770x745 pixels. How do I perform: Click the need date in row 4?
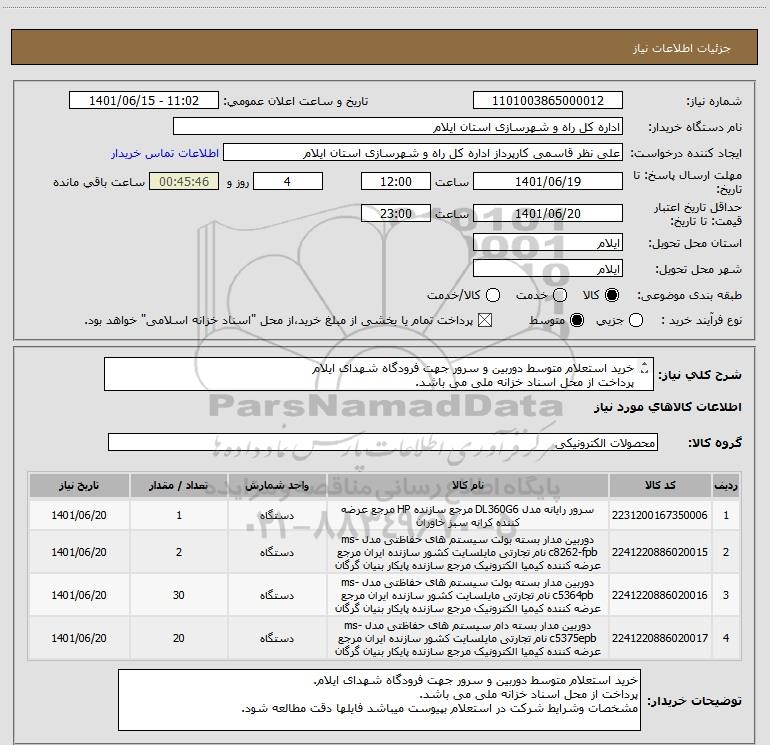(x=79, y=638)
